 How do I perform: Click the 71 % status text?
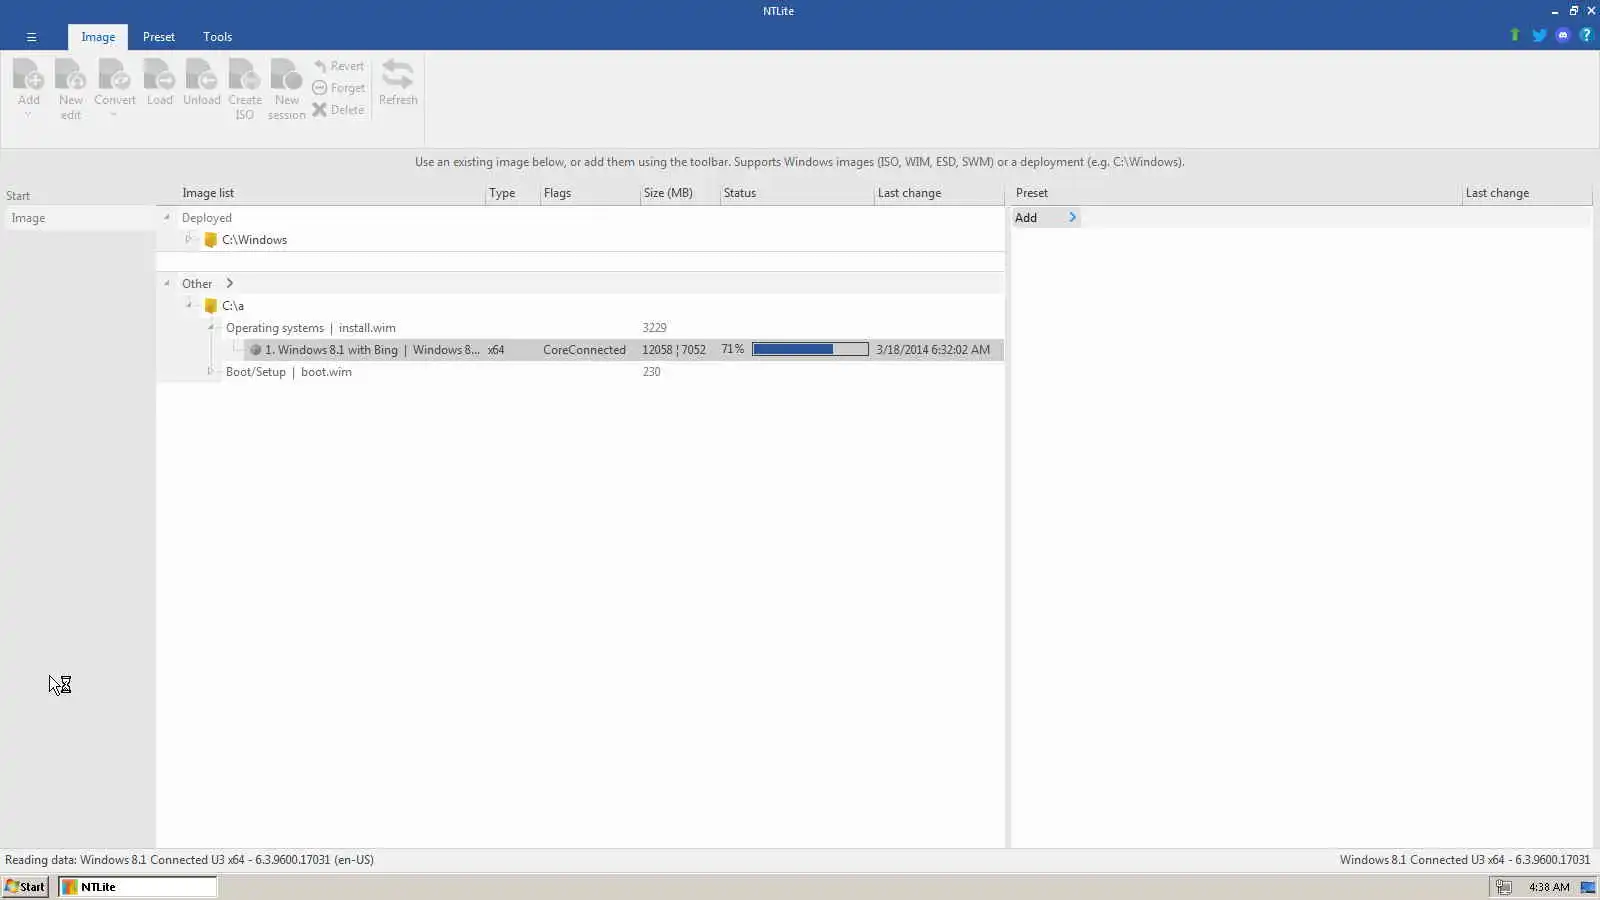(x=733, y=349)
